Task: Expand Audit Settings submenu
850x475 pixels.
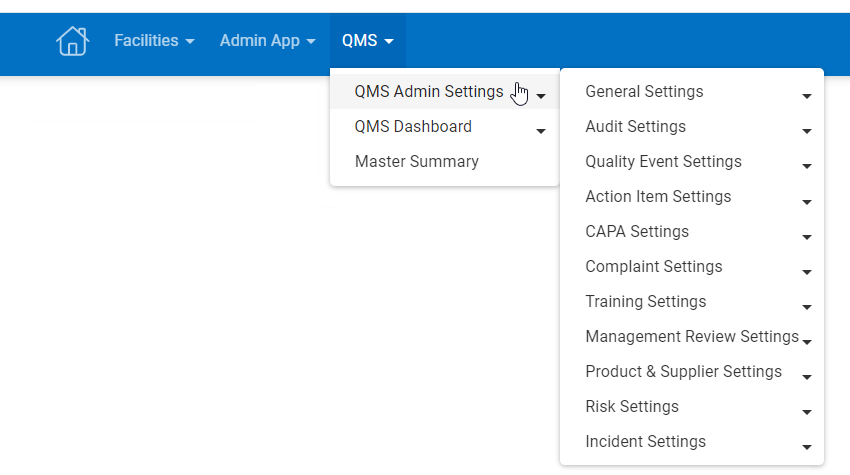Action: (x=635, y=127)
